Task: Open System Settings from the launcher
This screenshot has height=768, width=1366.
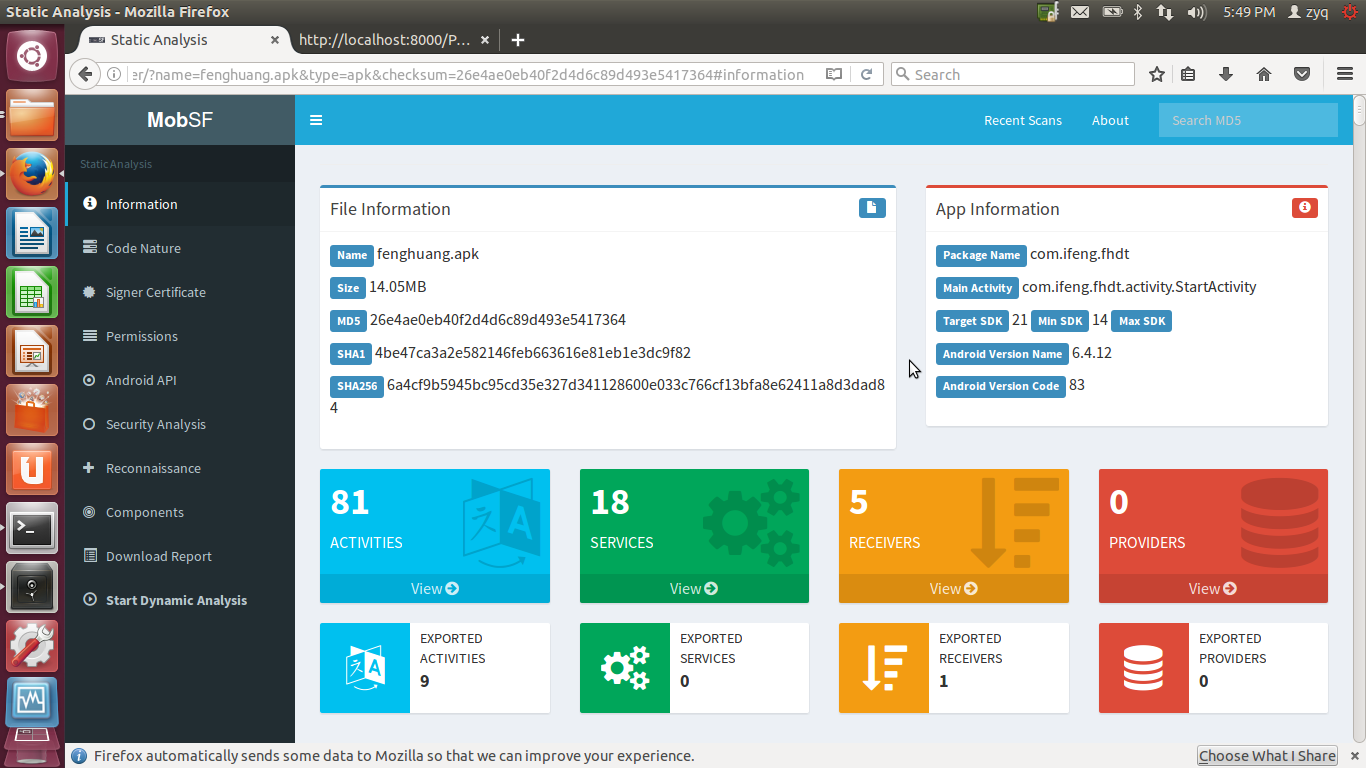Action: (32, 646)
